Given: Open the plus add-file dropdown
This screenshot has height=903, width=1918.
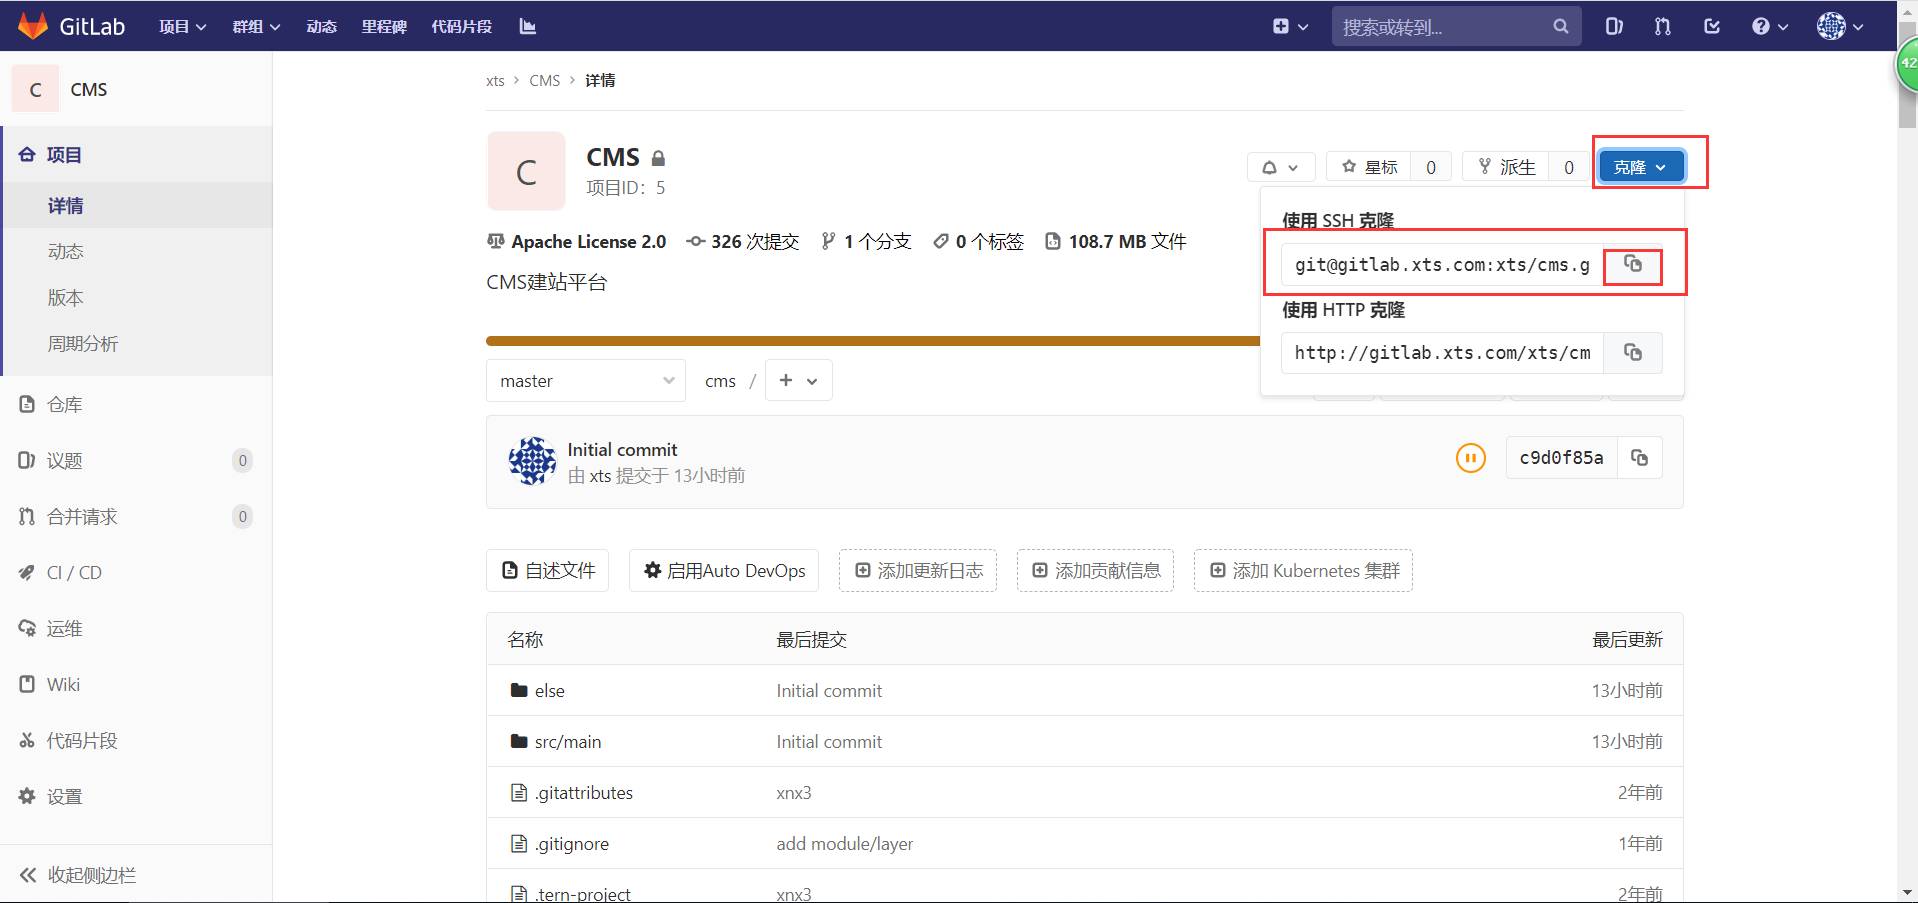Looking at the screenshot, I should (798, 380).
